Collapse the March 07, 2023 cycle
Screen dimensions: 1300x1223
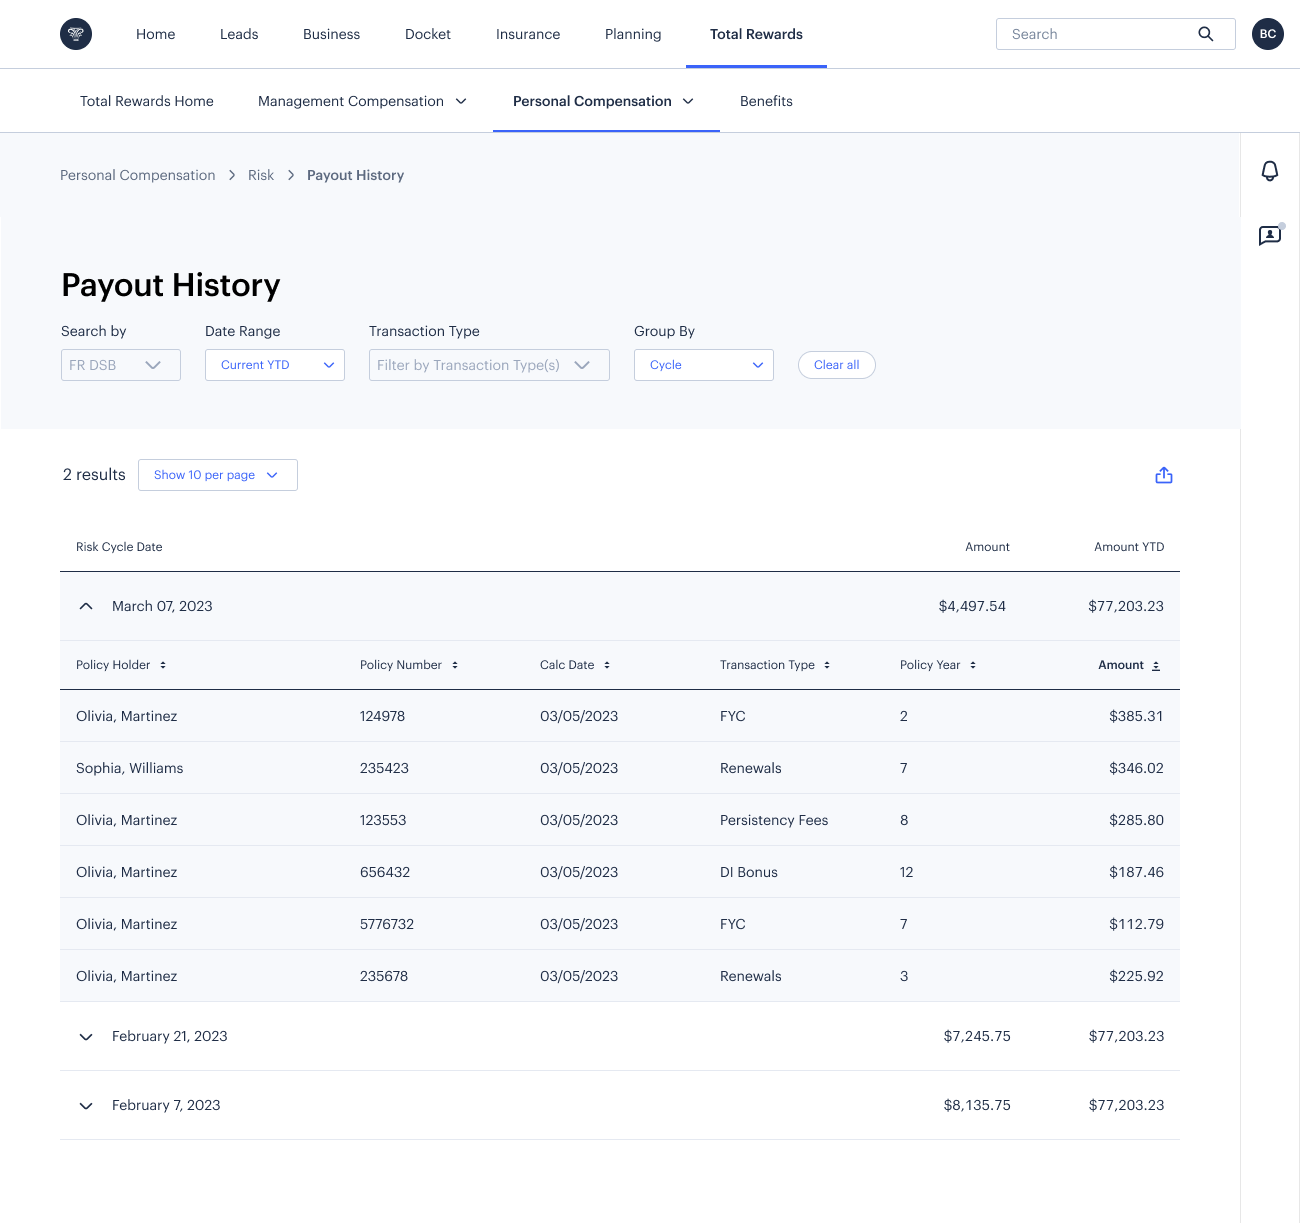(86, 606)
